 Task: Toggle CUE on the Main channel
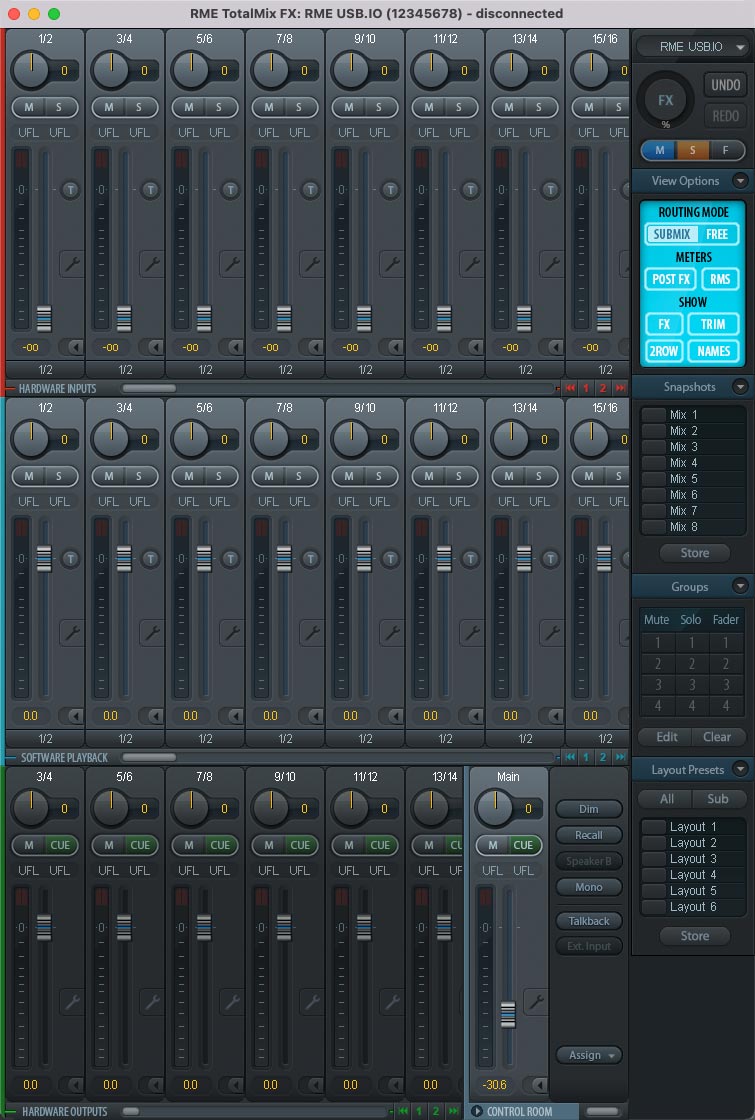523,845
